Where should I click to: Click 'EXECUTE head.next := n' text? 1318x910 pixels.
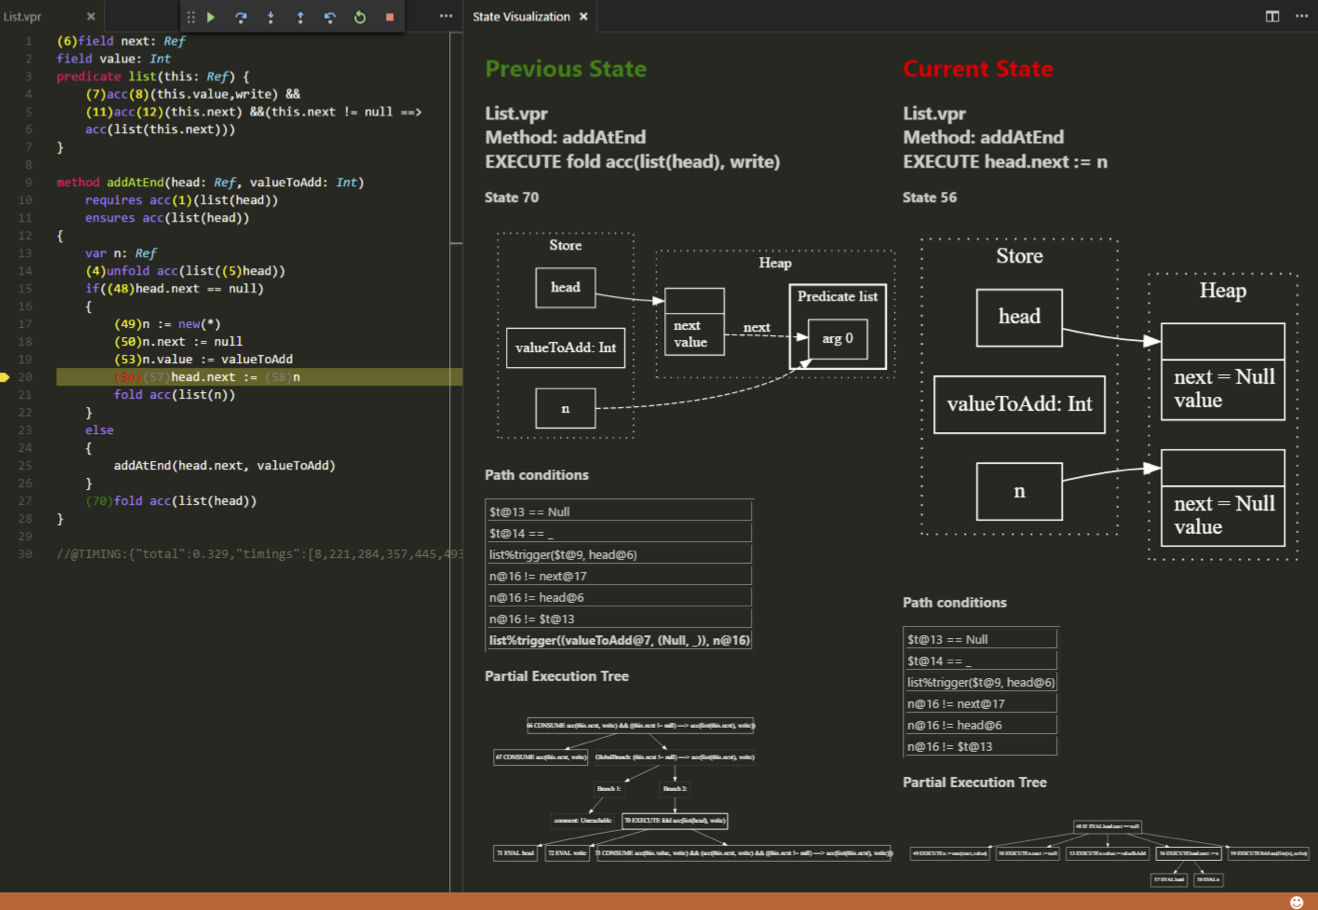(x=1005, y=162)
